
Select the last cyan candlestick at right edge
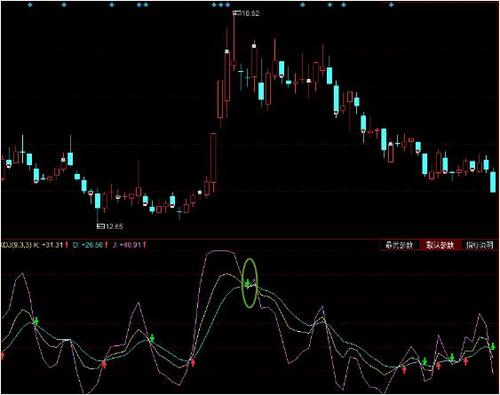point(493,181)
